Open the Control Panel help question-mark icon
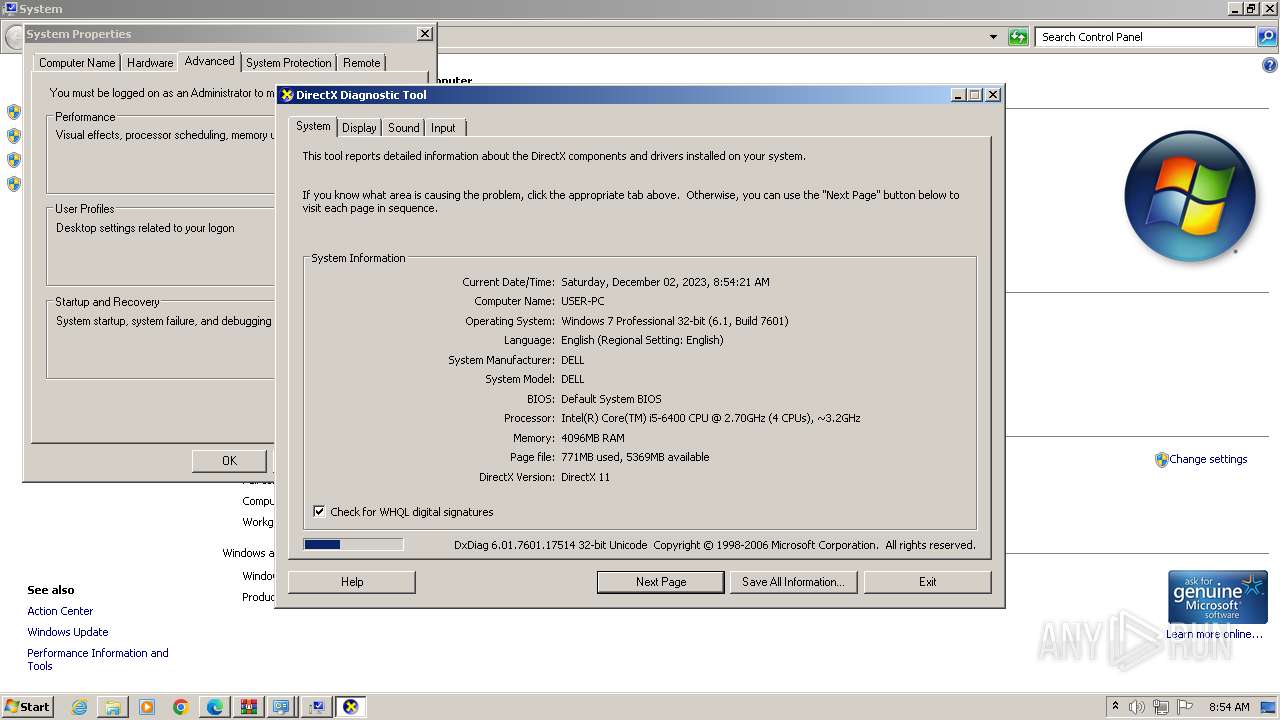The image size is (1280, 720). (x=1270, y=65)
